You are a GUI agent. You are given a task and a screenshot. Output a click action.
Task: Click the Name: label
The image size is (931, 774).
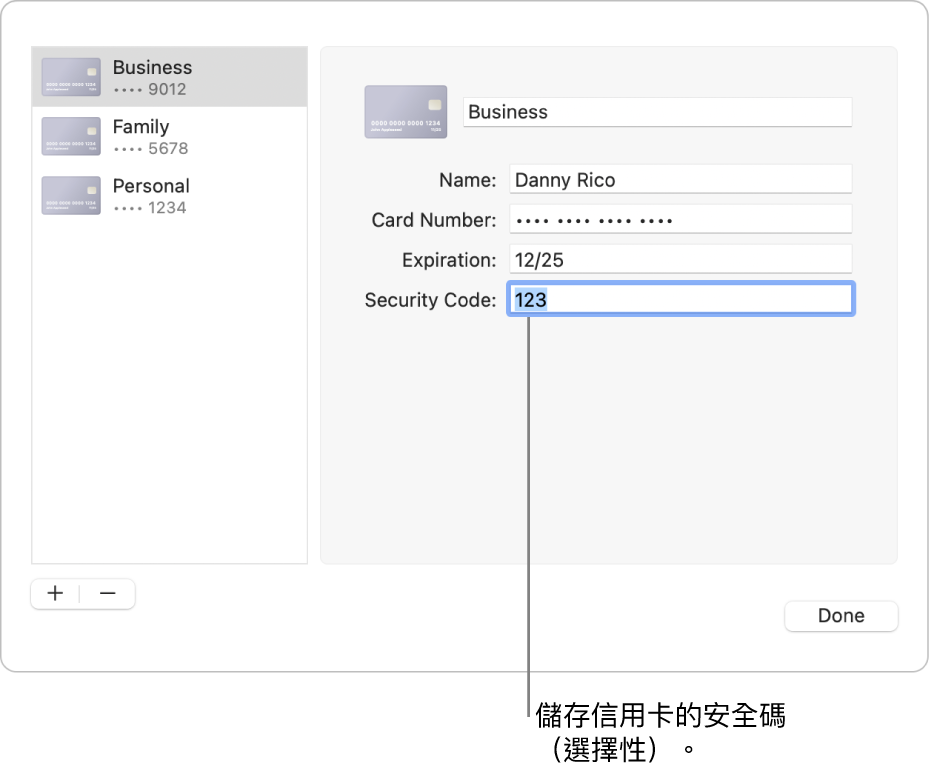[467, 180]
